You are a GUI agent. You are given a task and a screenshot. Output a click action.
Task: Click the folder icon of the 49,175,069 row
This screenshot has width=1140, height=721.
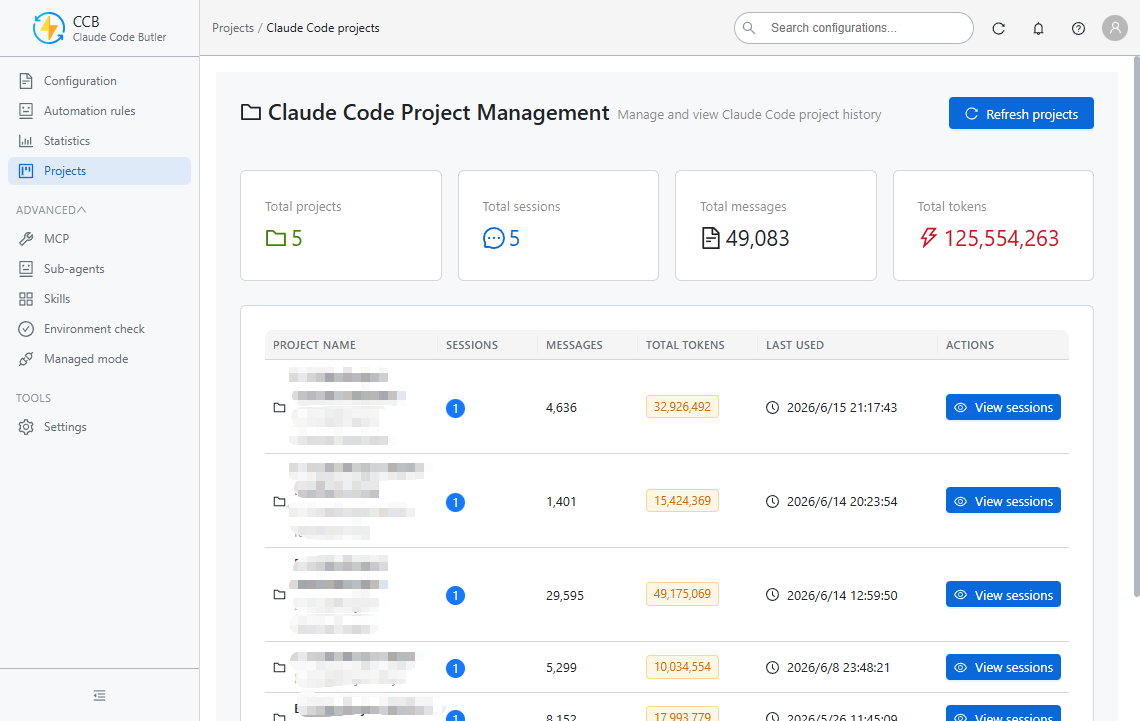coord(279,595)
